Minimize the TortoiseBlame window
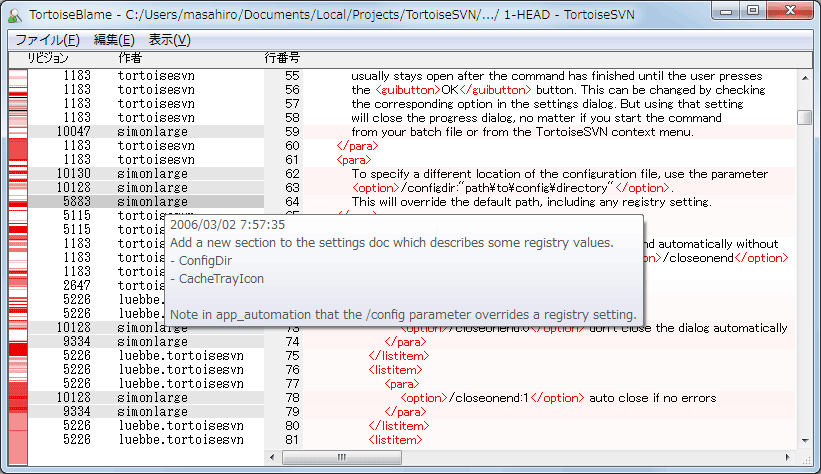Screen dimensions: 821x474 (726, 10)
